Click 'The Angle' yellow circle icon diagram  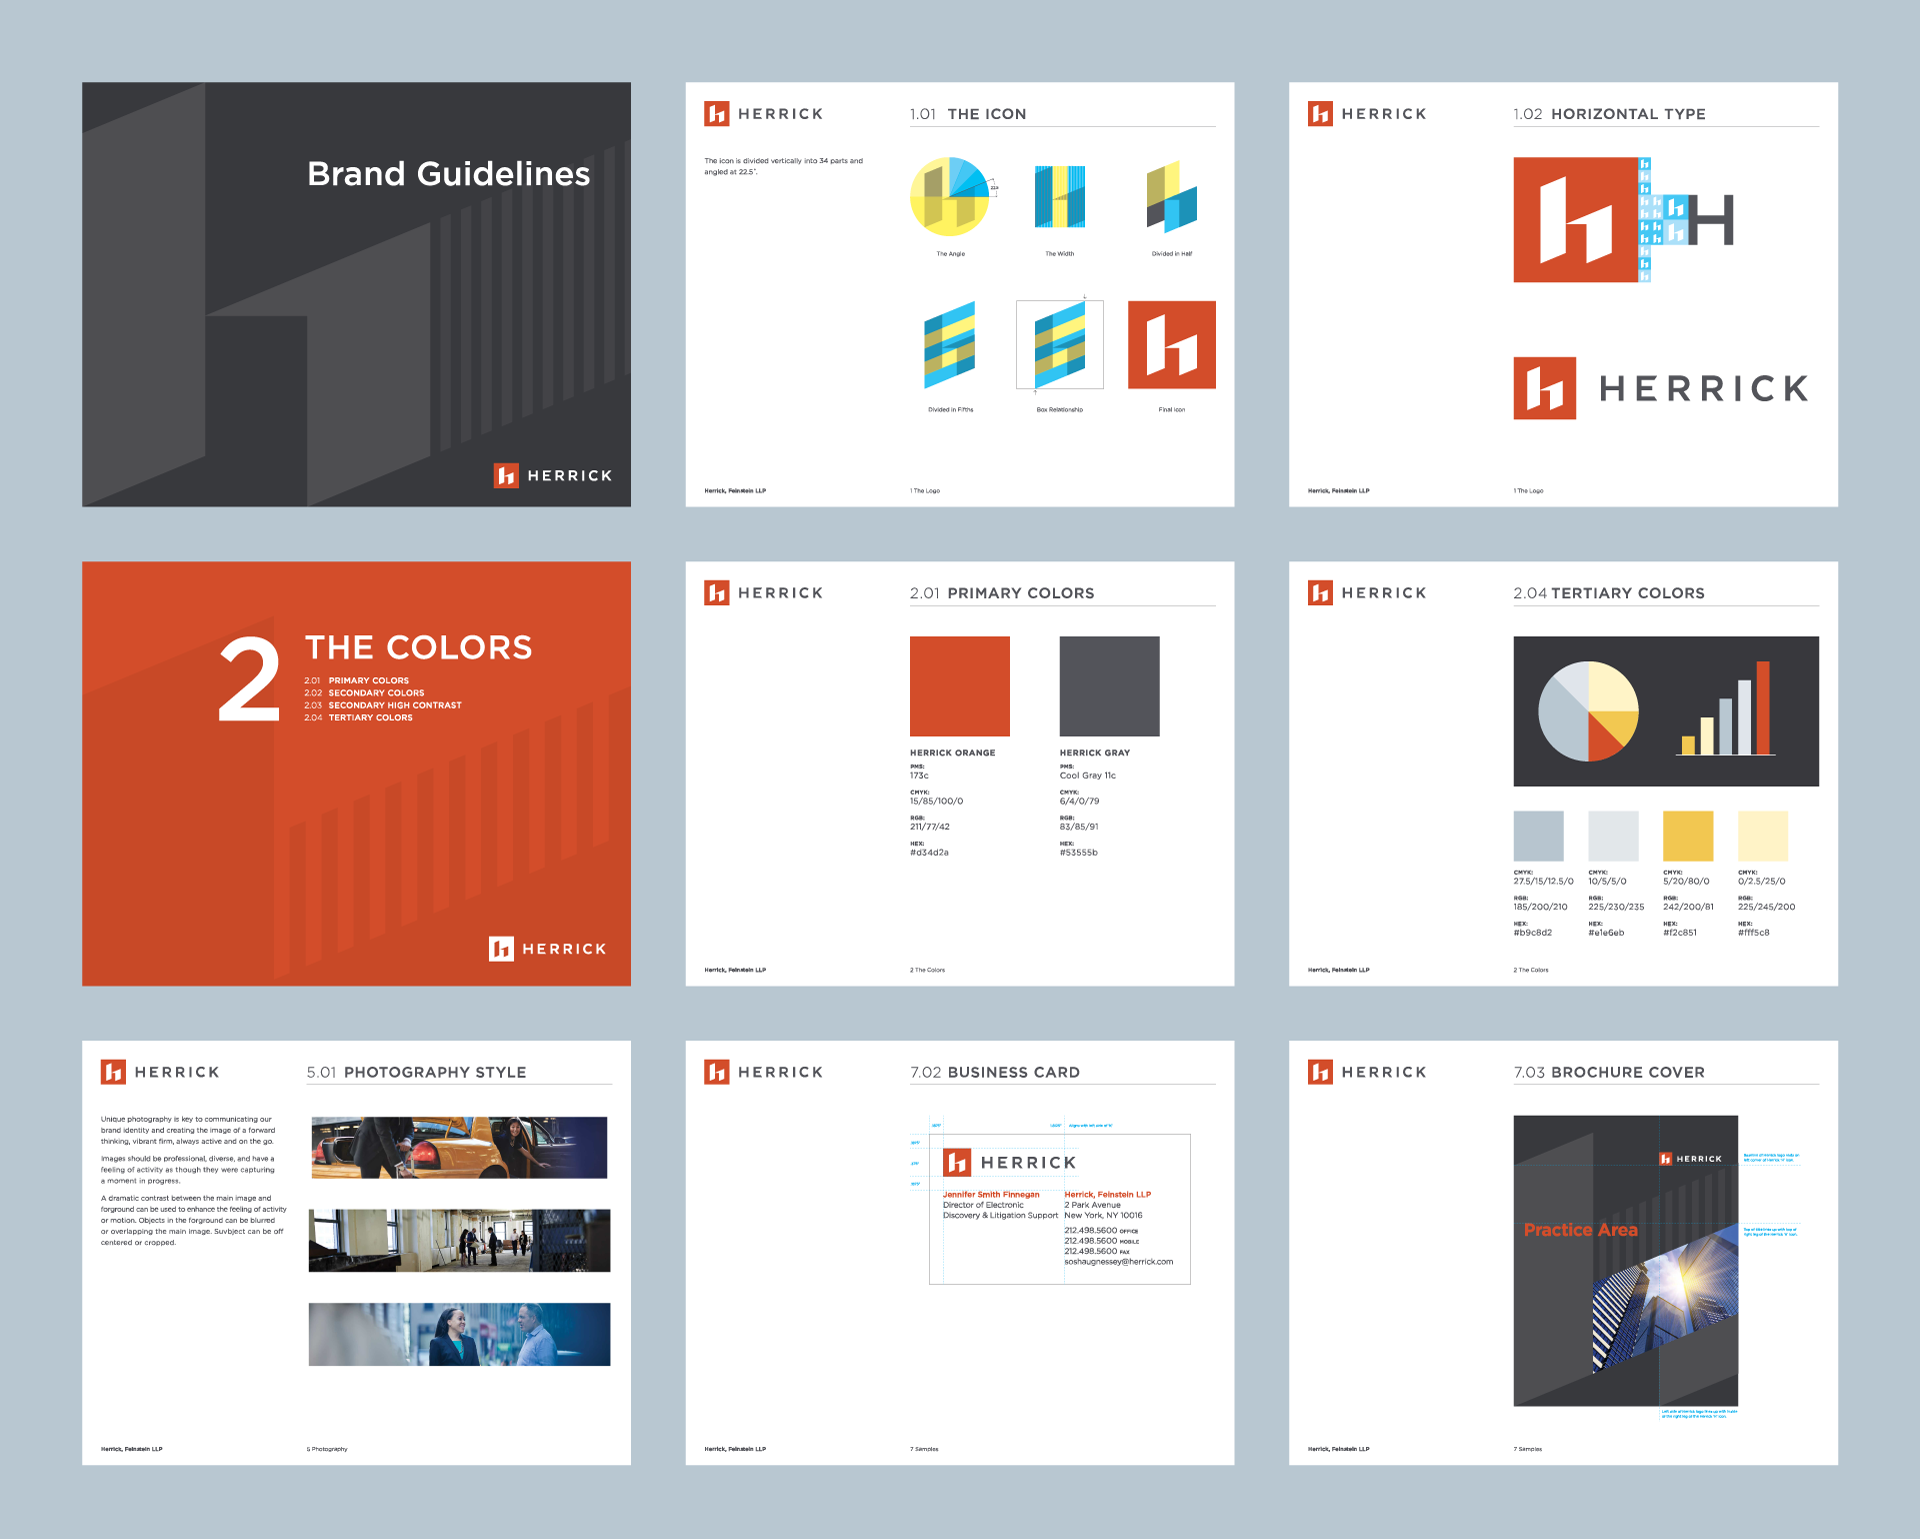(949, 197)
